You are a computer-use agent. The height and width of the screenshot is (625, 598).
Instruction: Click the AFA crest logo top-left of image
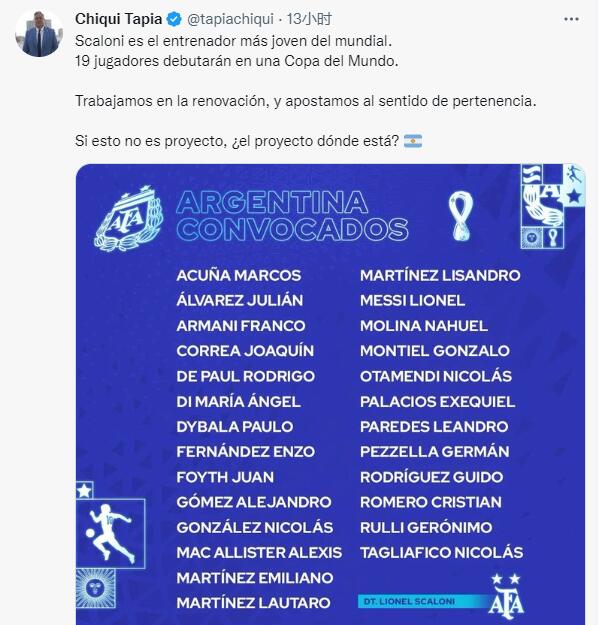[x=129, y=218]
